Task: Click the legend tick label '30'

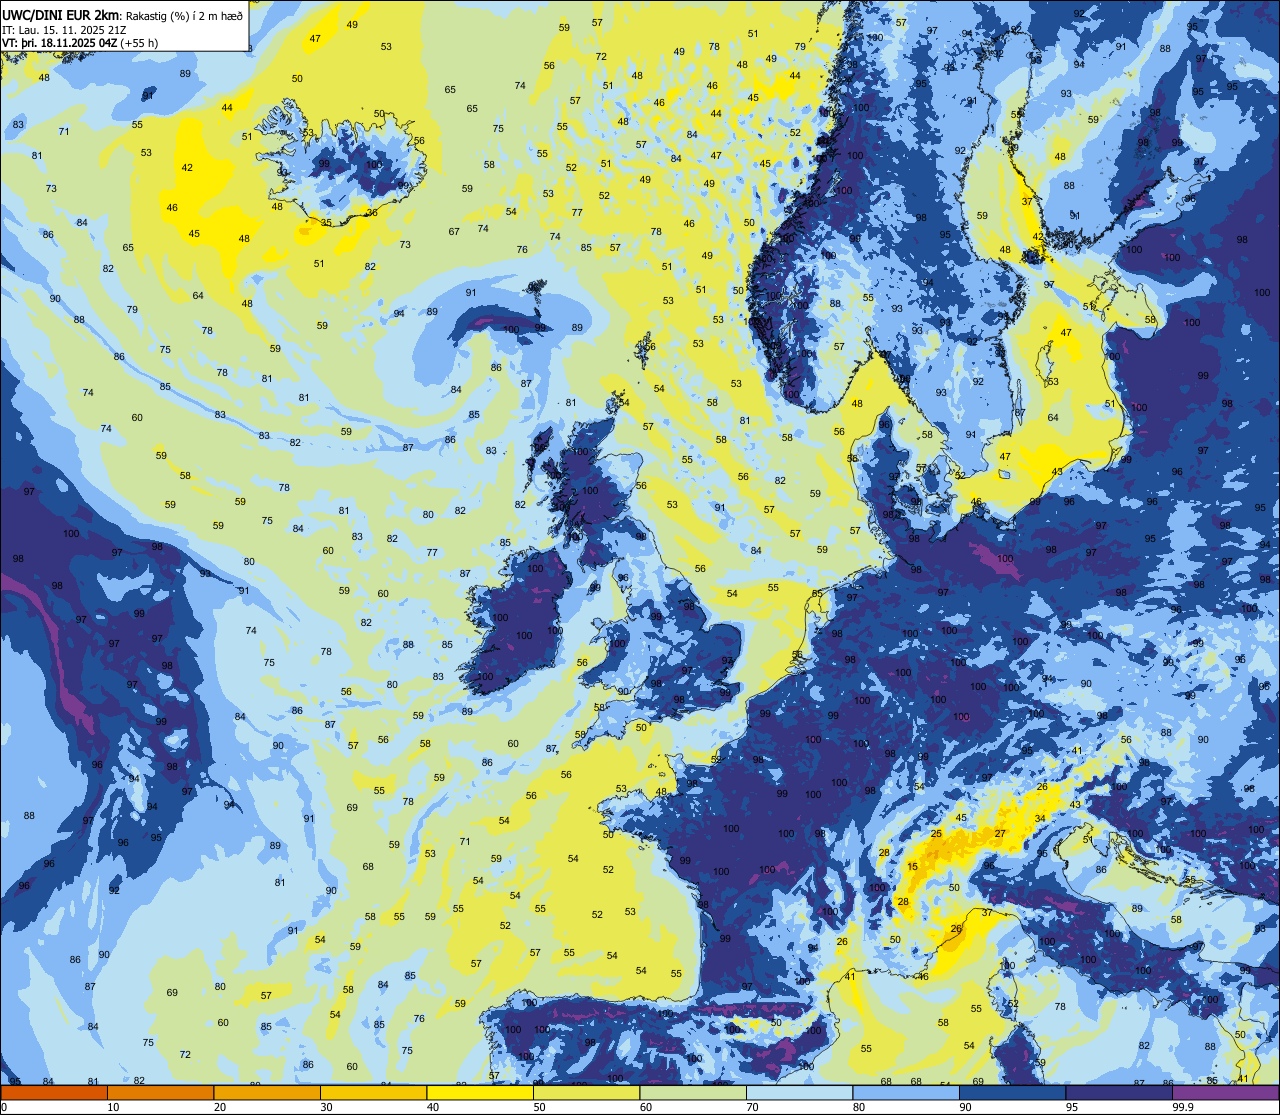Action: point(326,1107)
